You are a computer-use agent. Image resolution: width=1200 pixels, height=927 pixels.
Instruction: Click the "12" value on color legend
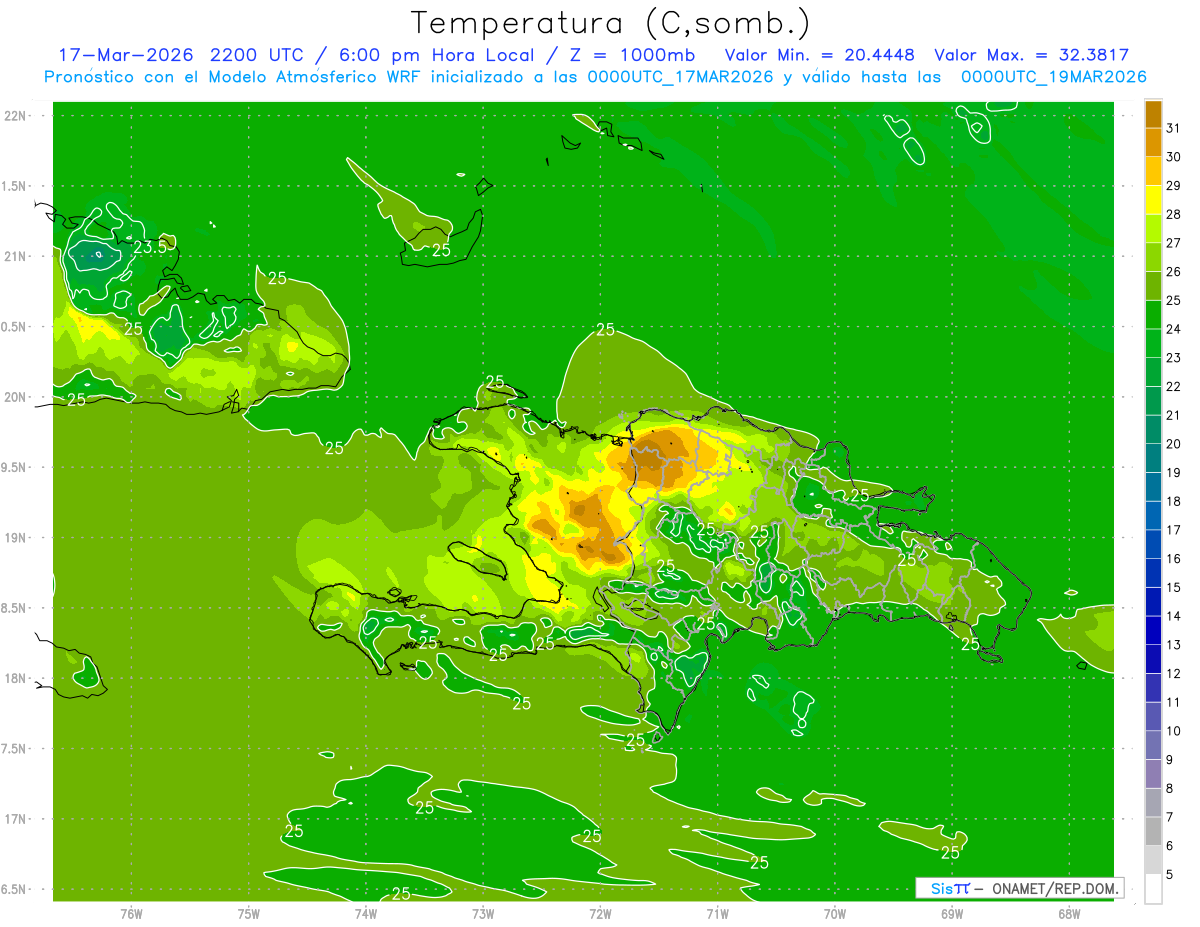1173,673
